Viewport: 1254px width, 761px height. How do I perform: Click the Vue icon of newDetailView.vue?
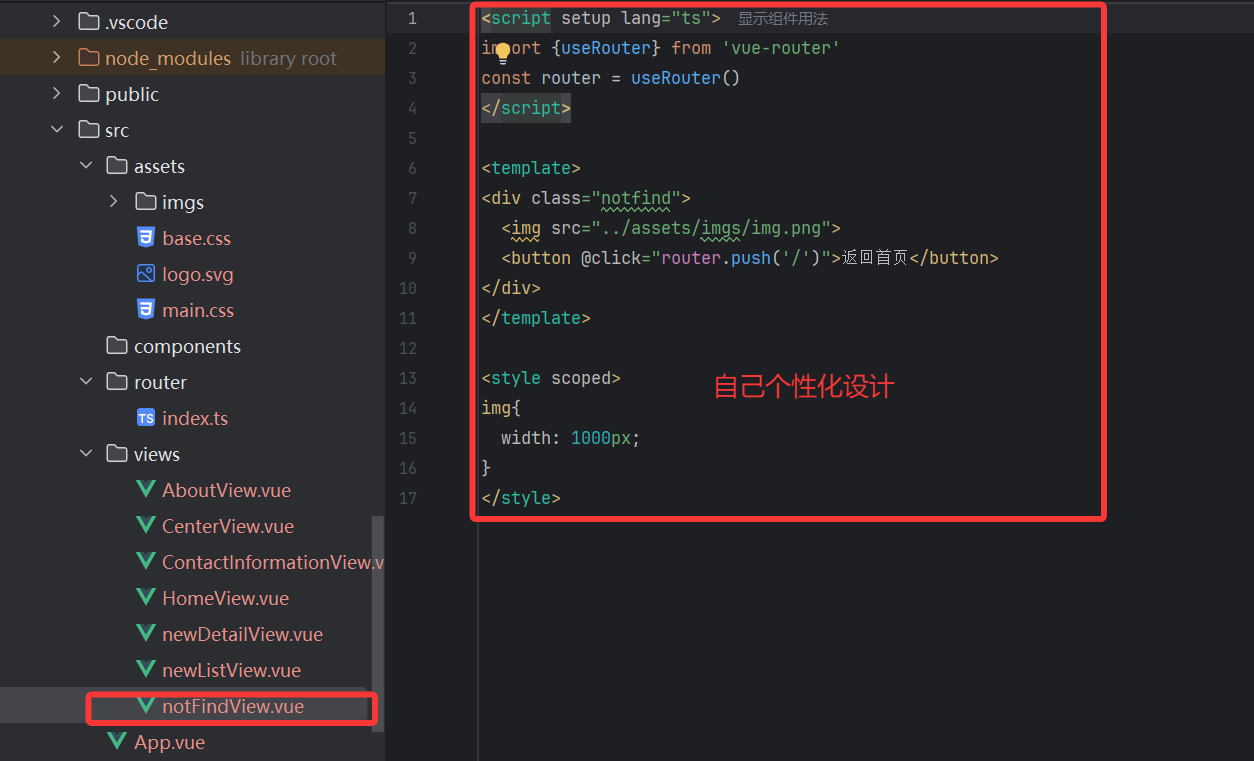pos(146,634)
